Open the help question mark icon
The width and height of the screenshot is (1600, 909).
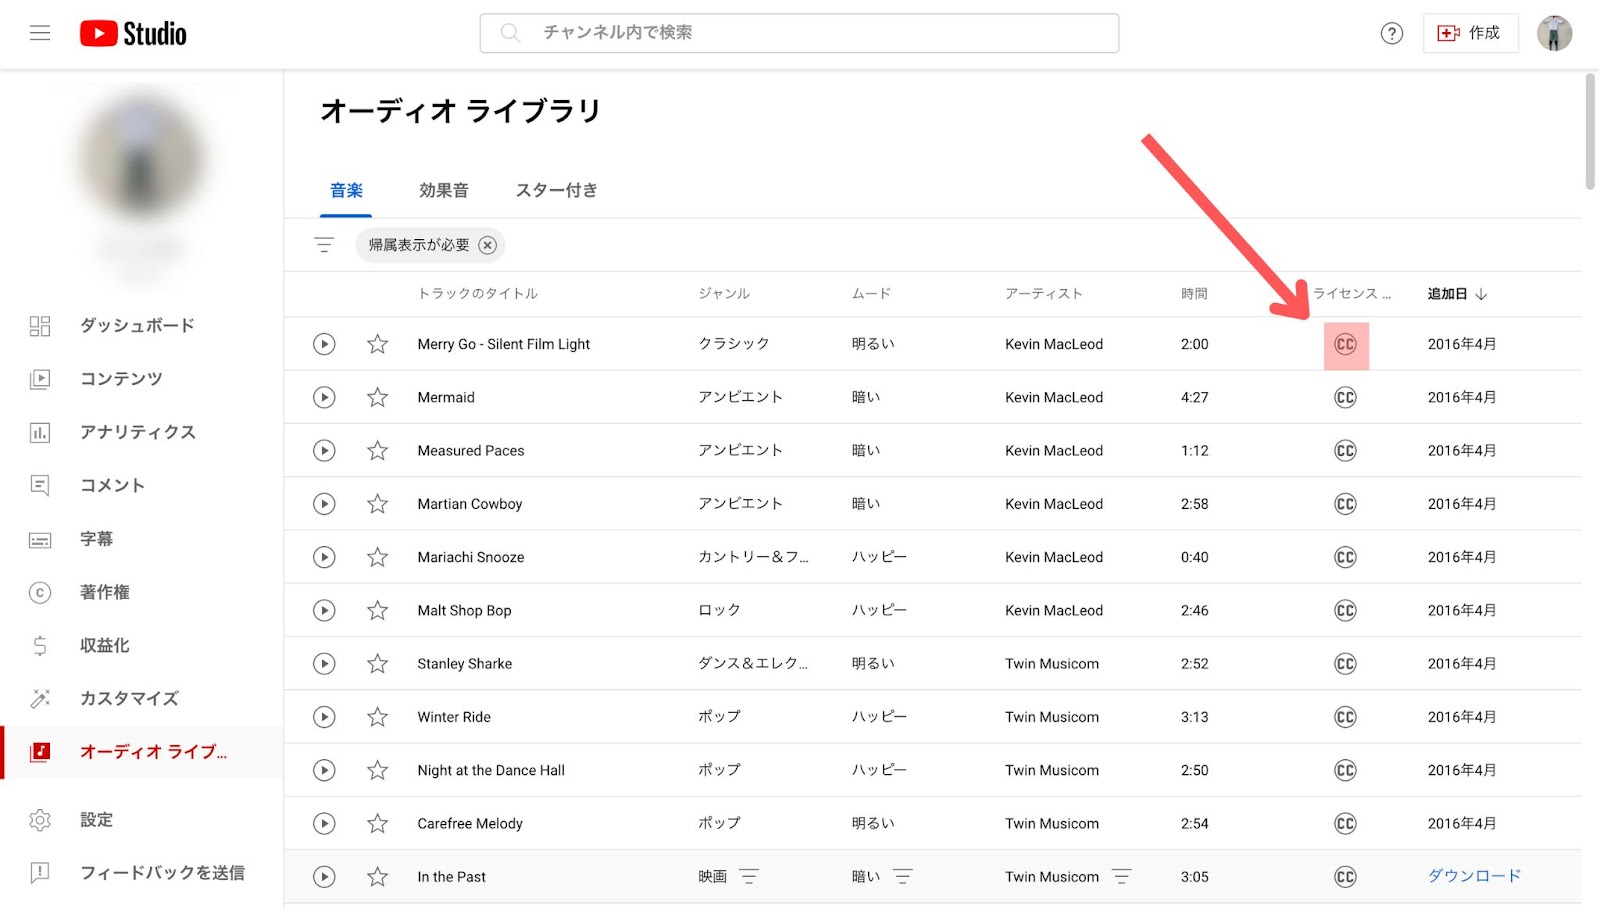[x=1391, y=33]
